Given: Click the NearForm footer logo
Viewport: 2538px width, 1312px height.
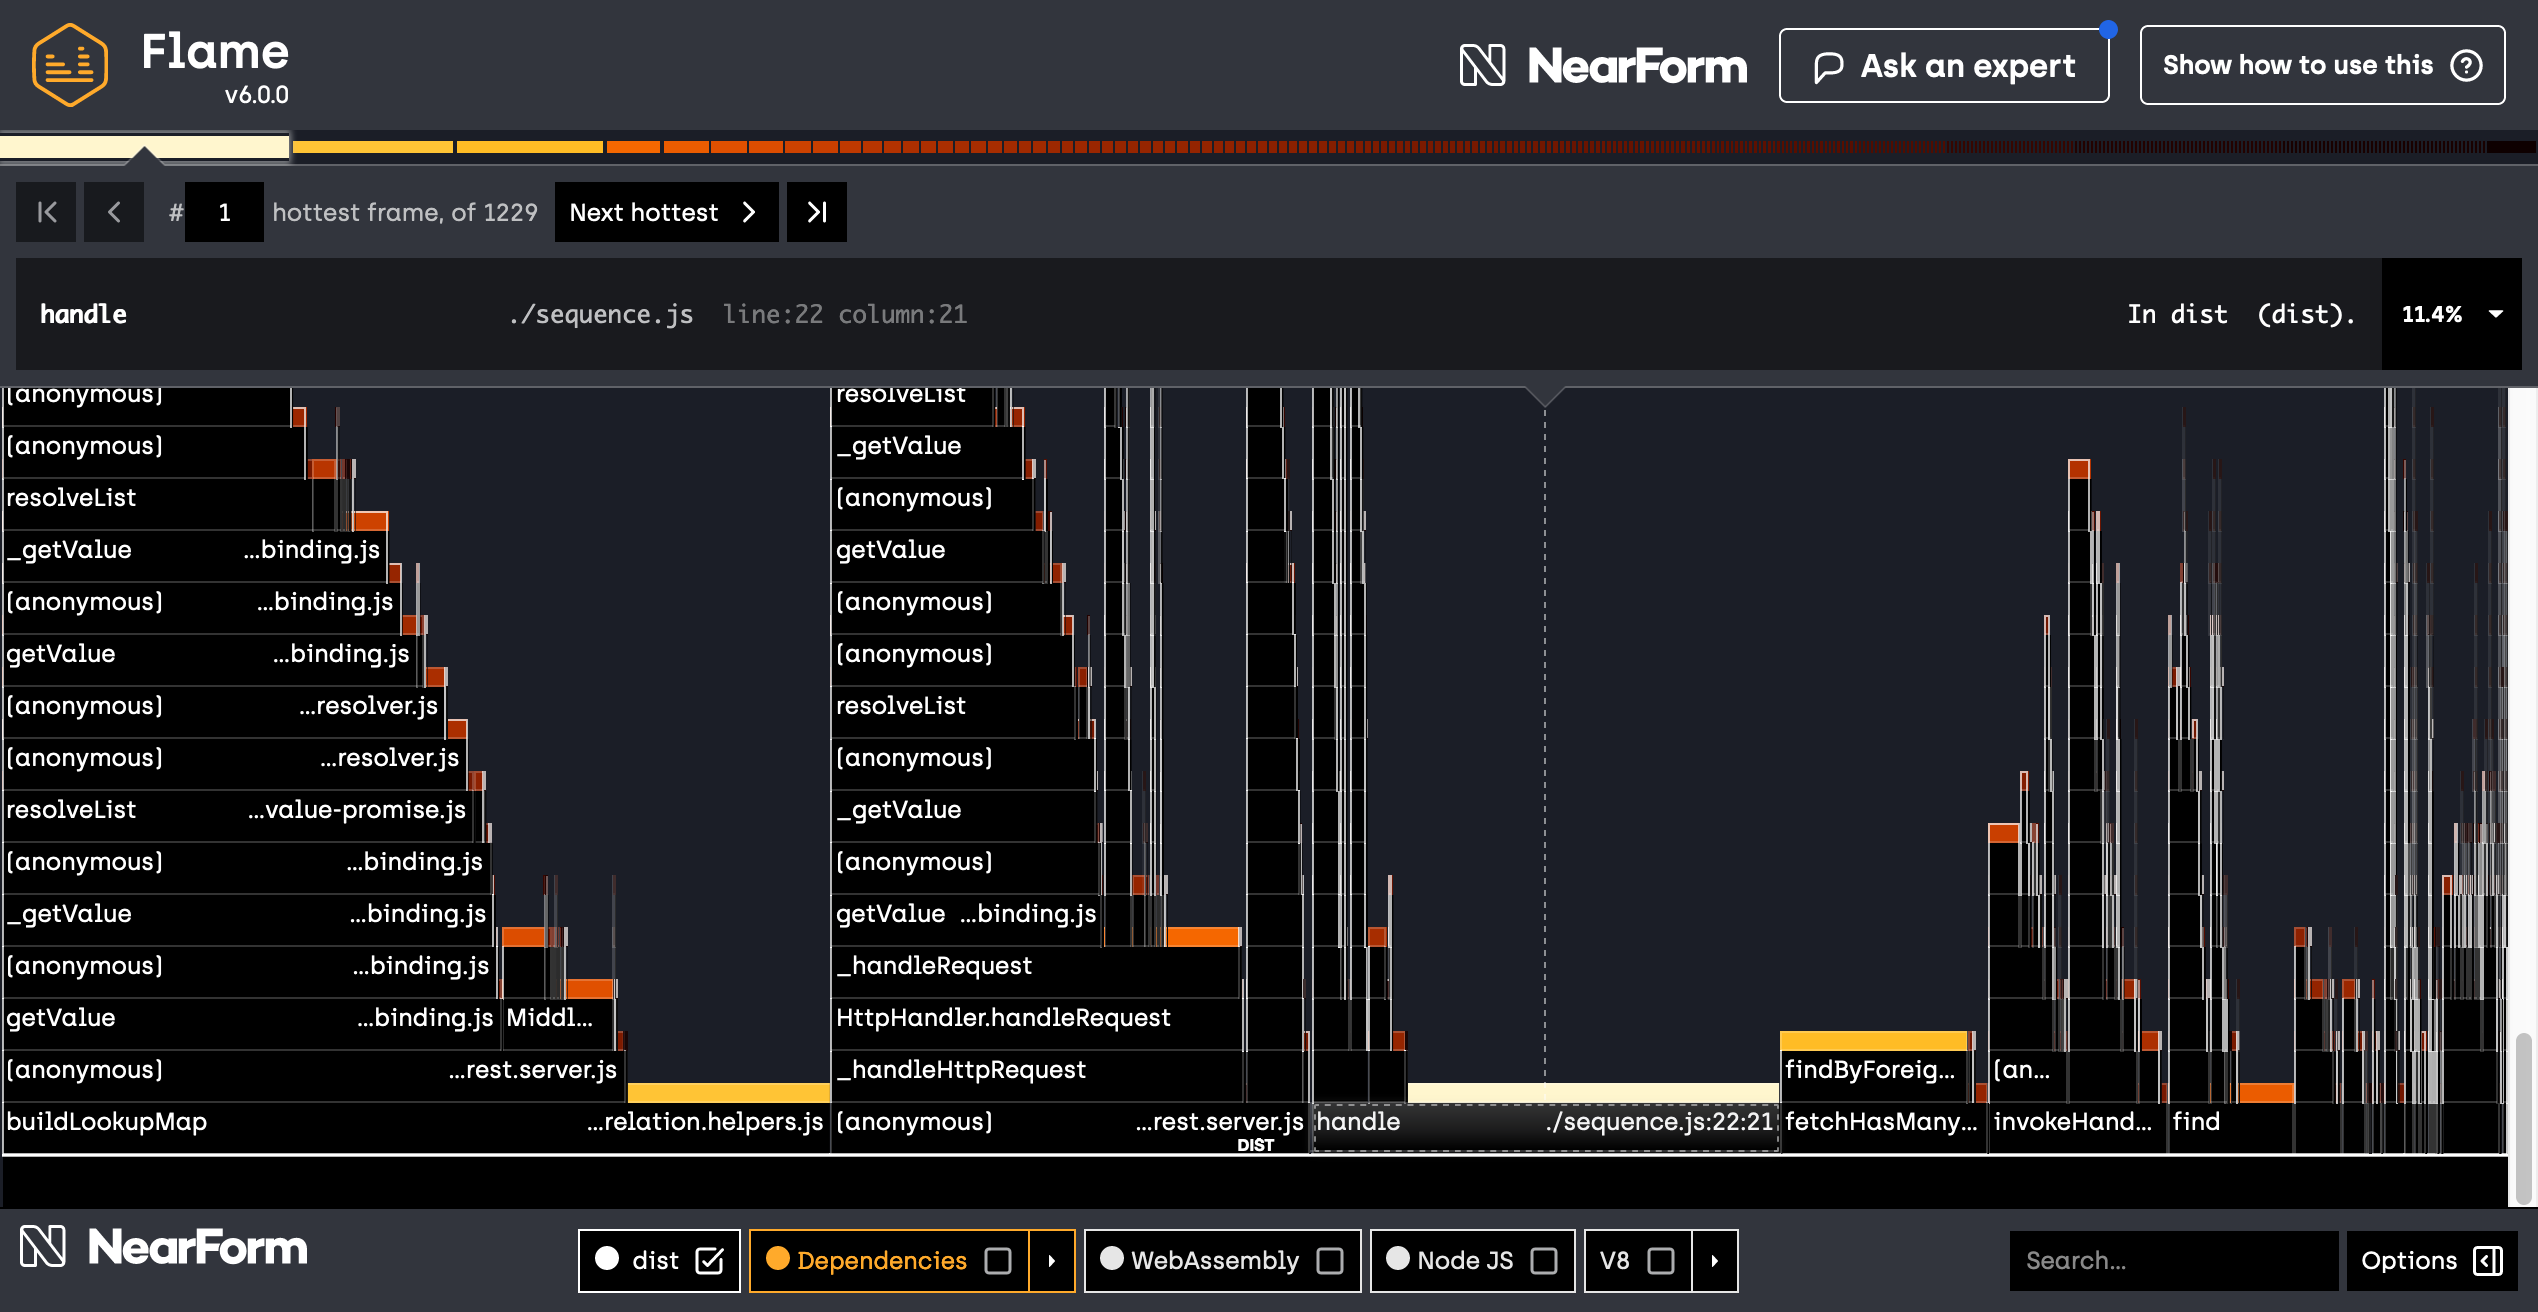Looking at the screenshot, I should point(163,1247).
